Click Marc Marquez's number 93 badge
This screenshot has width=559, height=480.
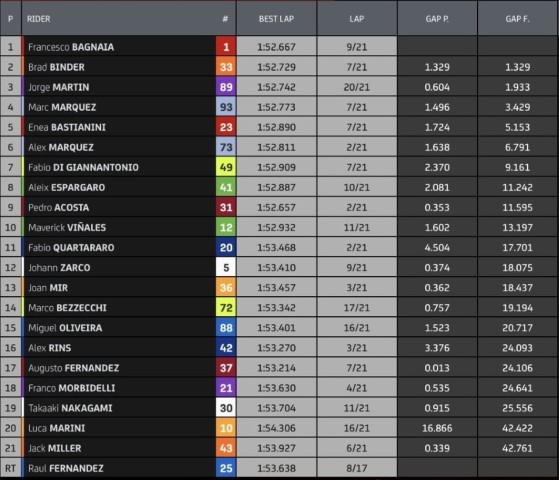pyautogui.click(x=226, y=107)
